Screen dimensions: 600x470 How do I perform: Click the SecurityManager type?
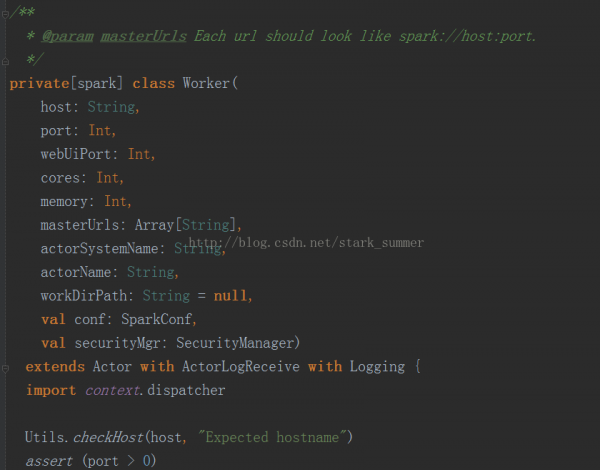point(235,343)
